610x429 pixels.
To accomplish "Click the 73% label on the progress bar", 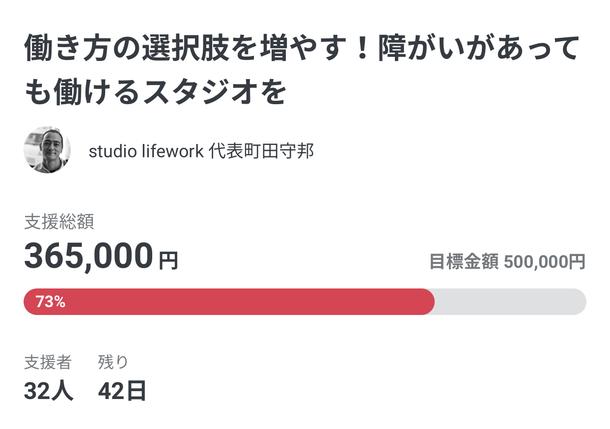I will pos(50,302).
